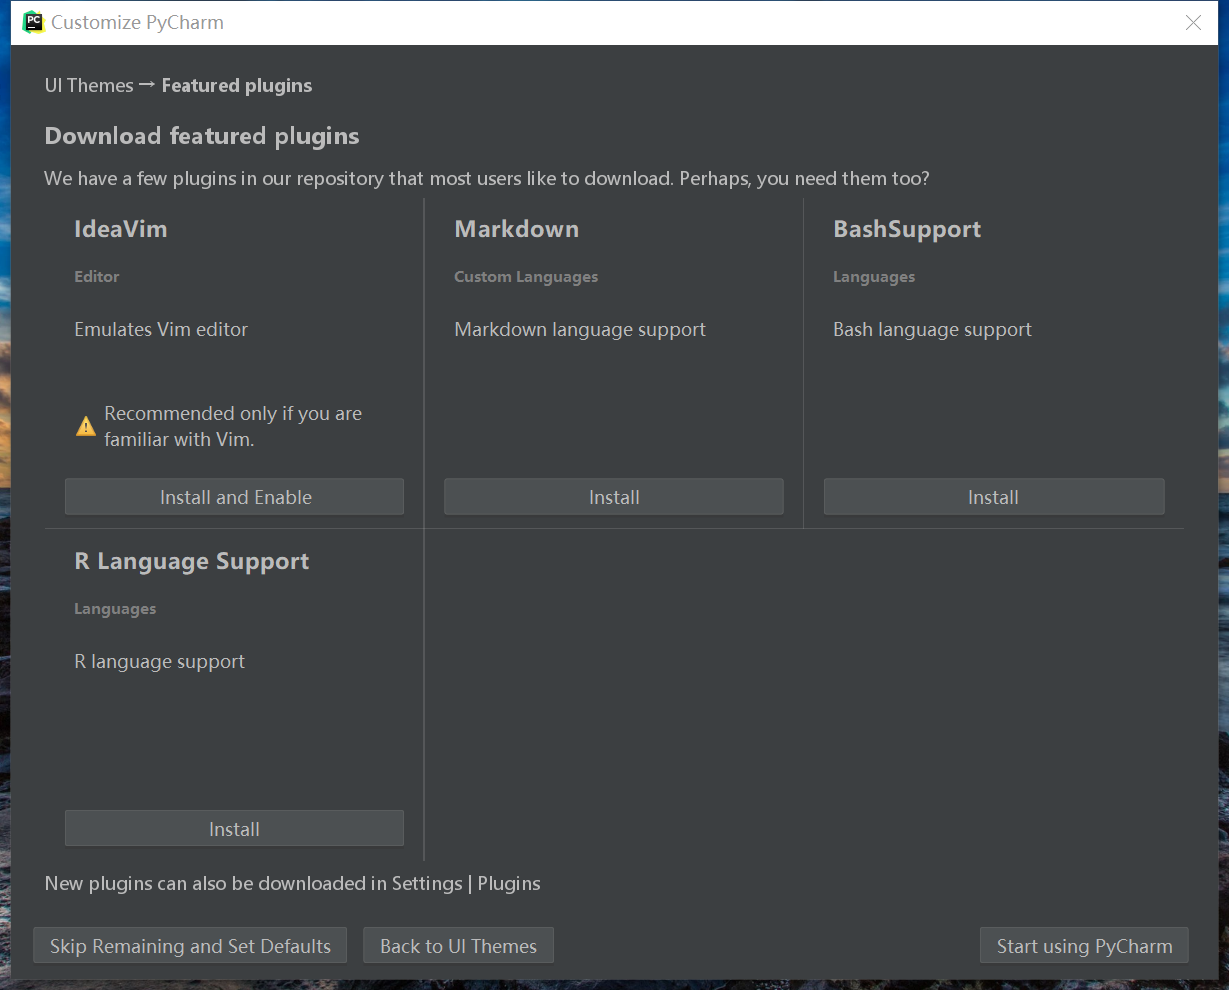Click the yellow warning triangle under IdeaVim
The image size is (1229, 990).
click(x=86, y=427)
